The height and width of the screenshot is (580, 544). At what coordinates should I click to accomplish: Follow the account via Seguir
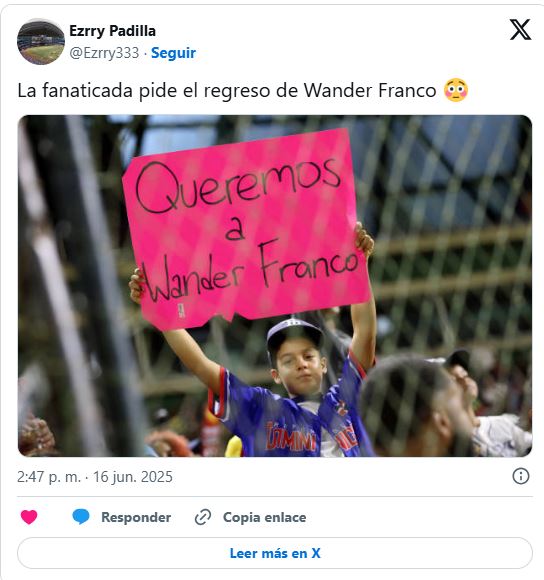coord(173,53)
